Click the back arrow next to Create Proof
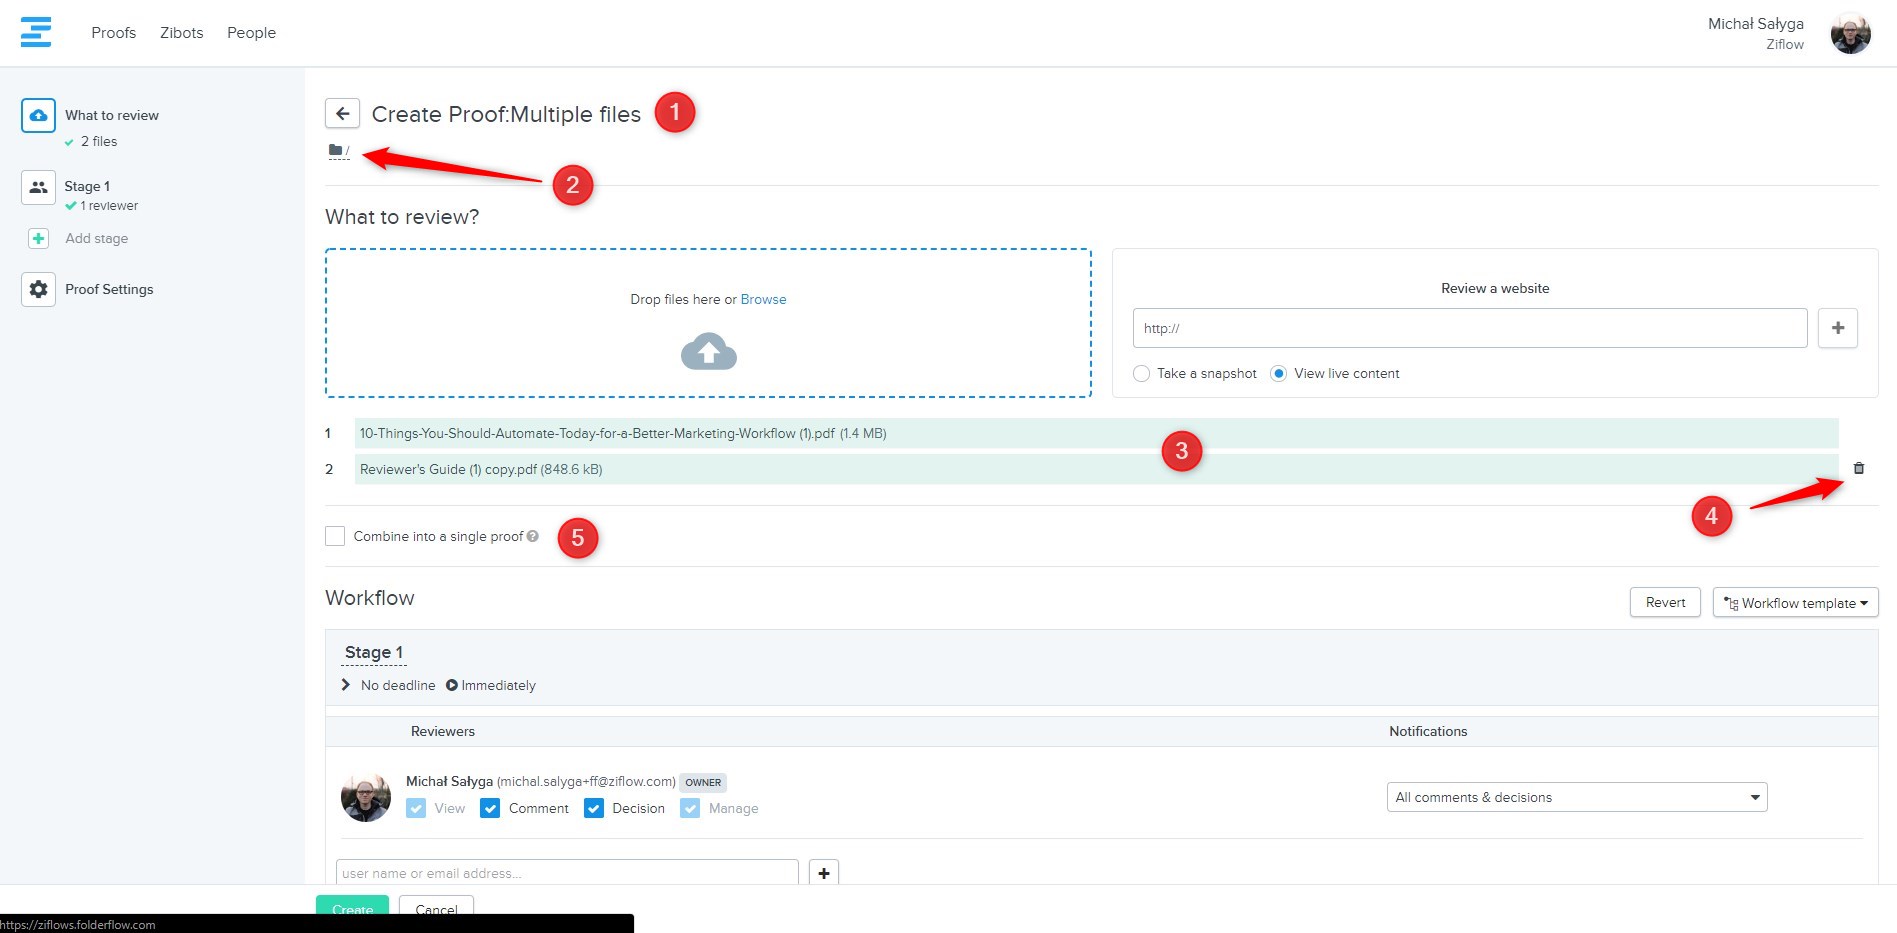The height and width of the screenshot is (933, 1897). [x=342, y=113]
